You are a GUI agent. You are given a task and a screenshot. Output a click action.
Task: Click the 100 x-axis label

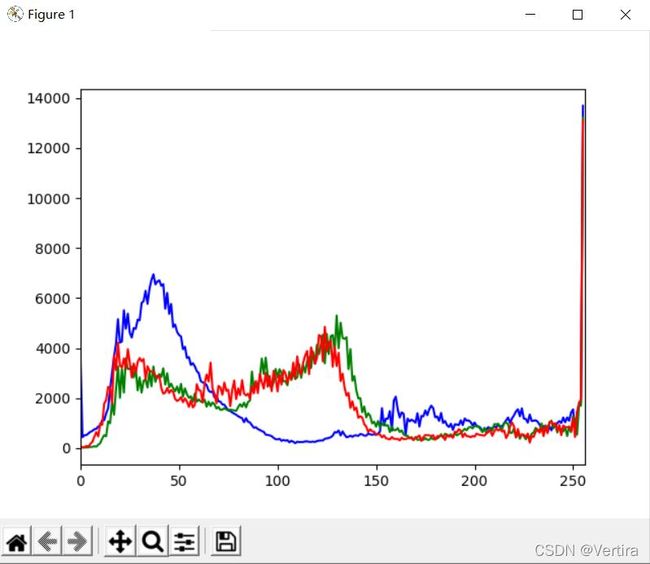277,481
